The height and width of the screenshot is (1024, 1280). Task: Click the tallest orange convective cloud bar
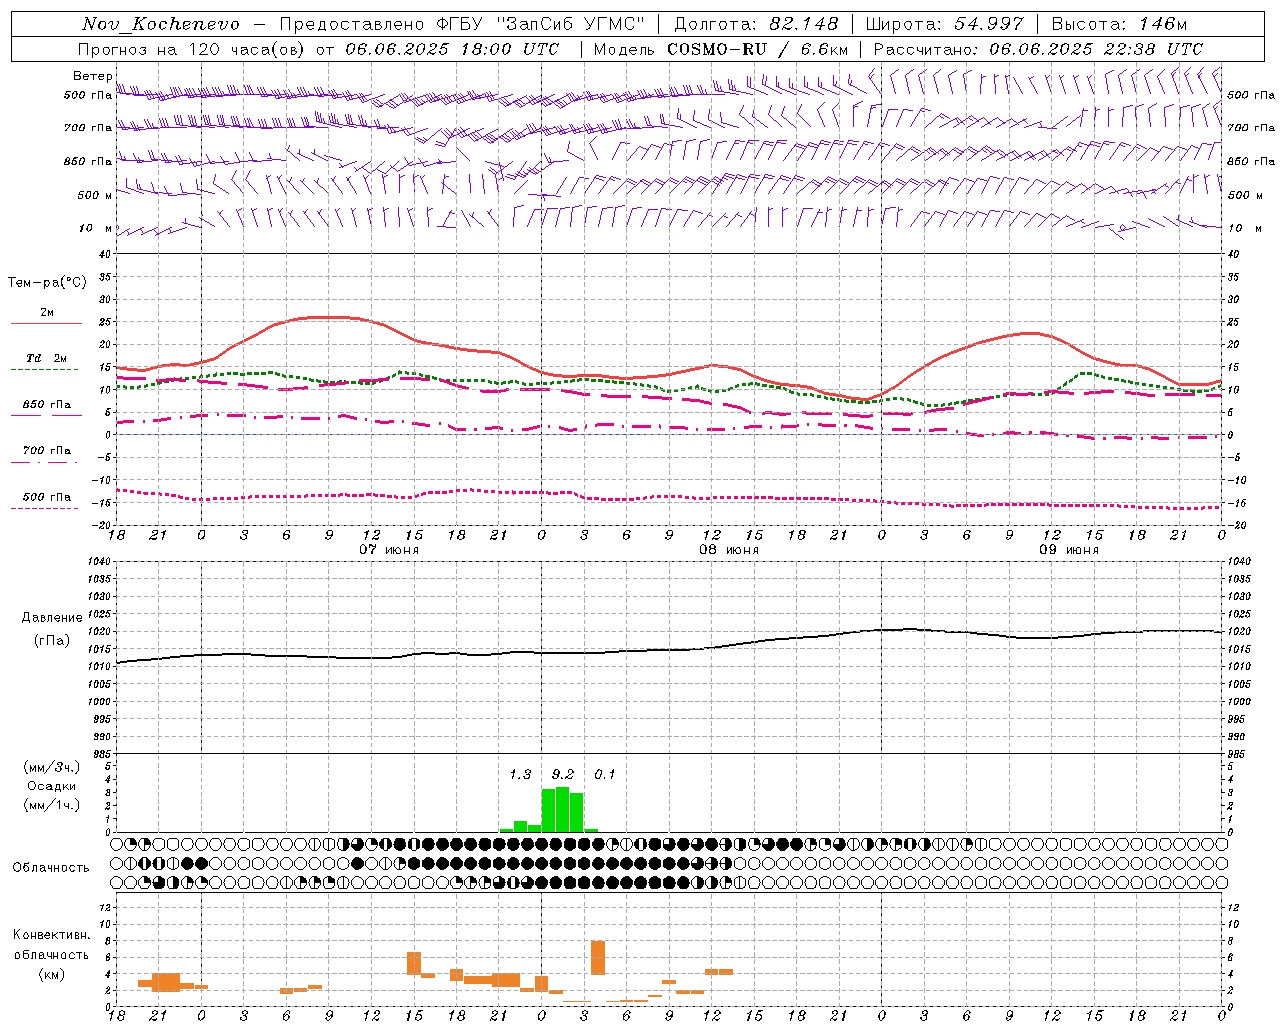coord(598,957)
